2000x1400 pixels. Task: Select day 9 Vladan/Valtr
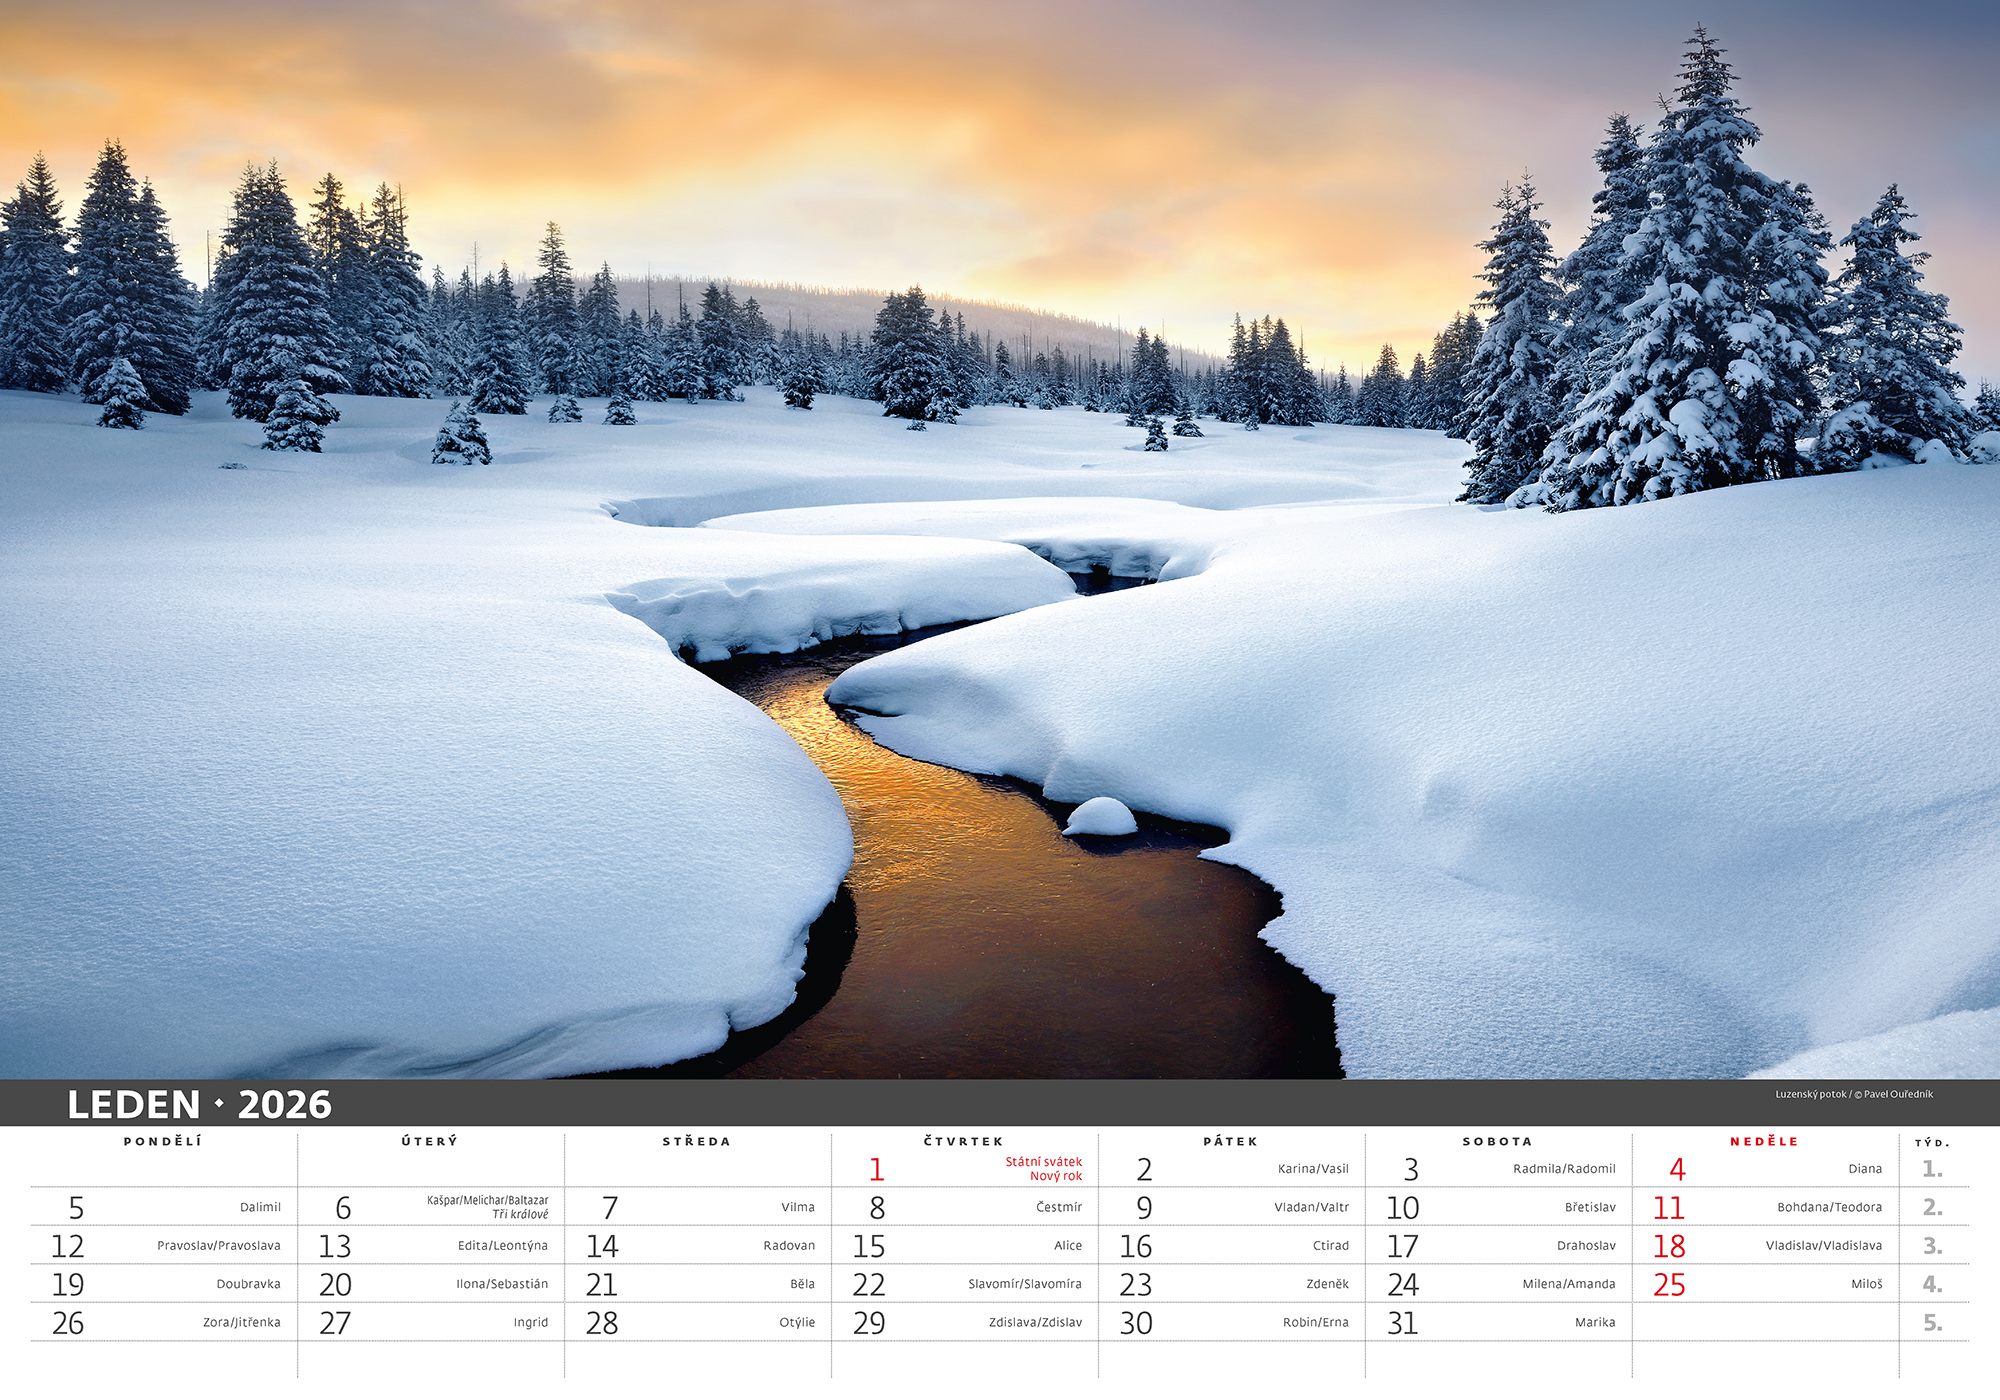pyautogui.click(x=1232, y=1207)
